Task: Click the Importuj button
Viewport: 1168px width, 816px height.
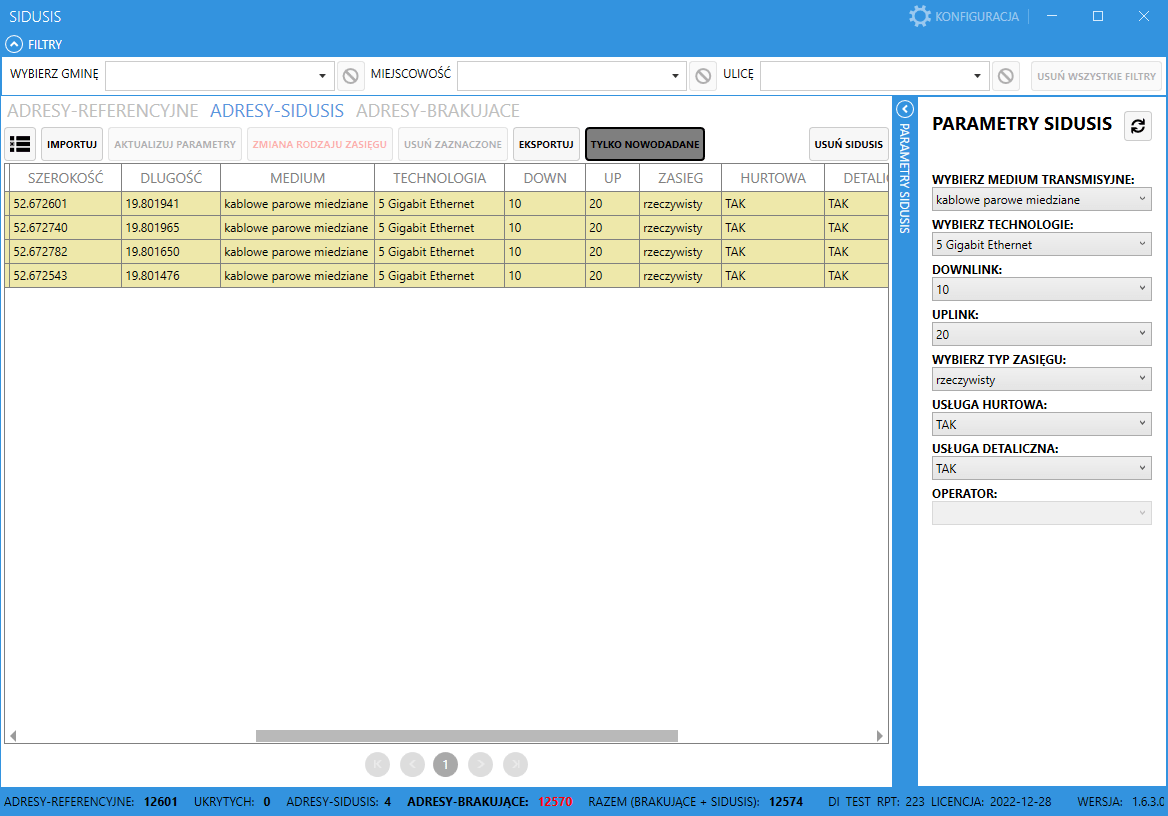Action: click(72, 144)
